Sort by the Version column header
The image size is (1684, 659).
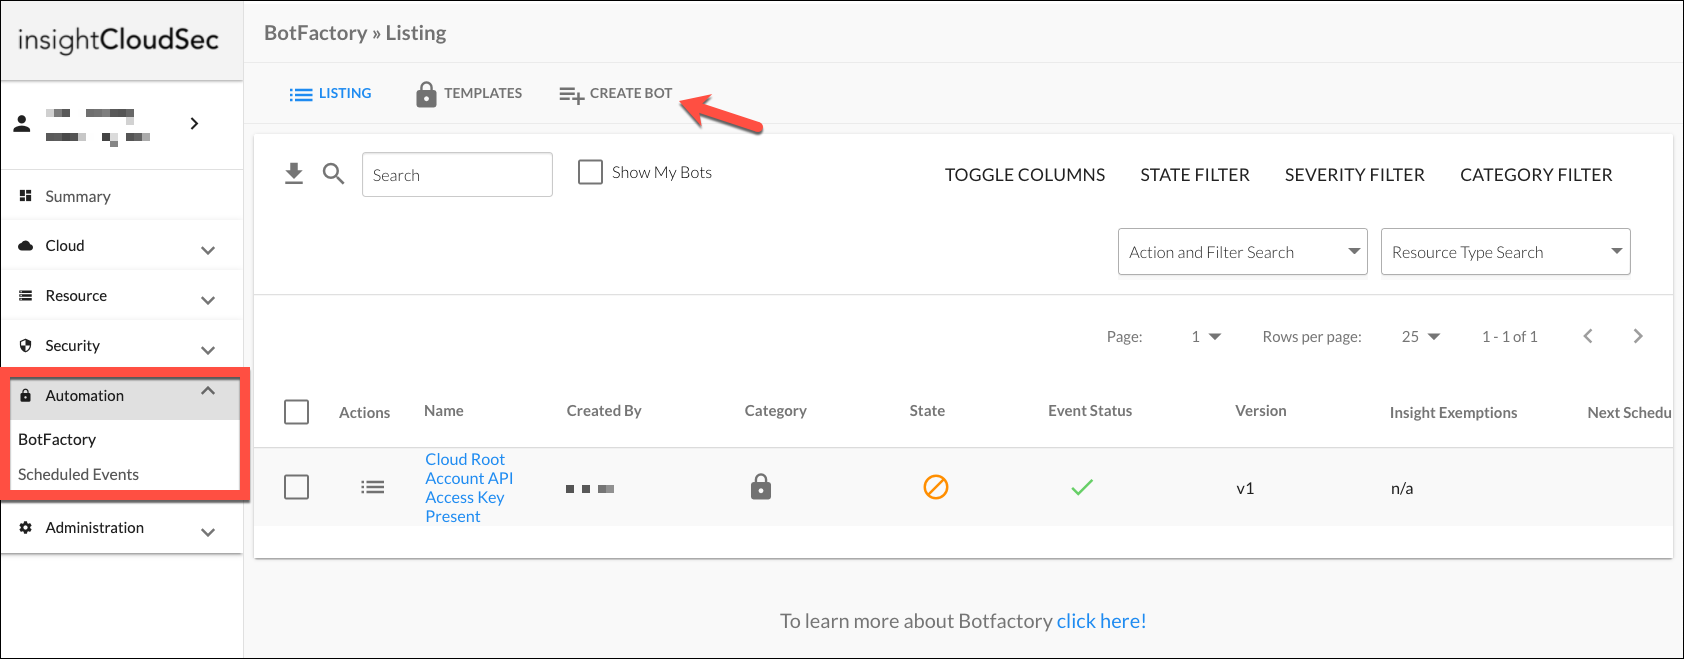point(1260,411)
